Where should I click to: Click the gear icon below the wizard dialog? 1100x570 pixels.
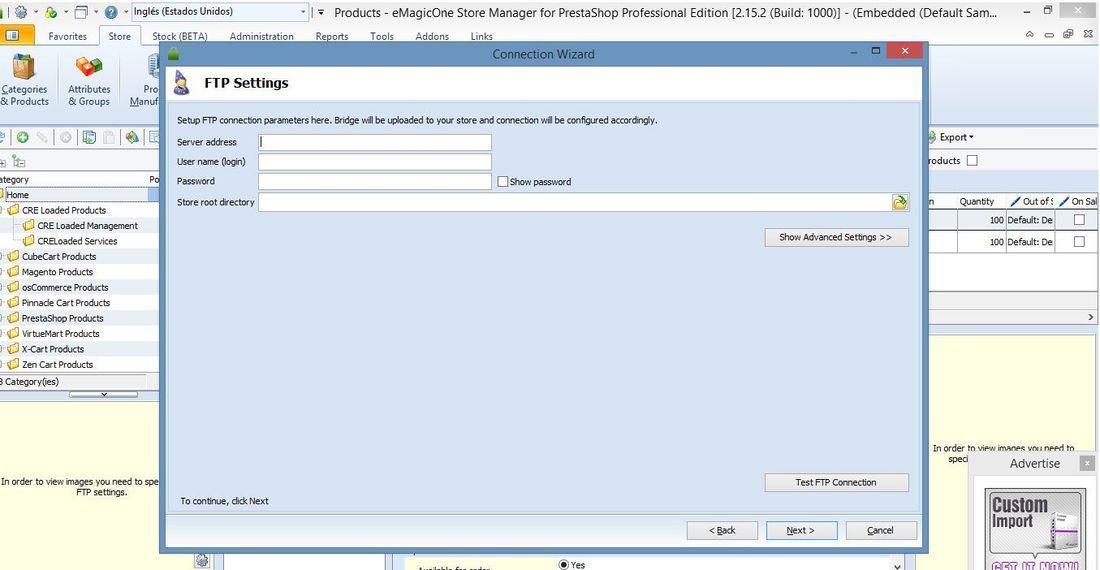(202, 559)
